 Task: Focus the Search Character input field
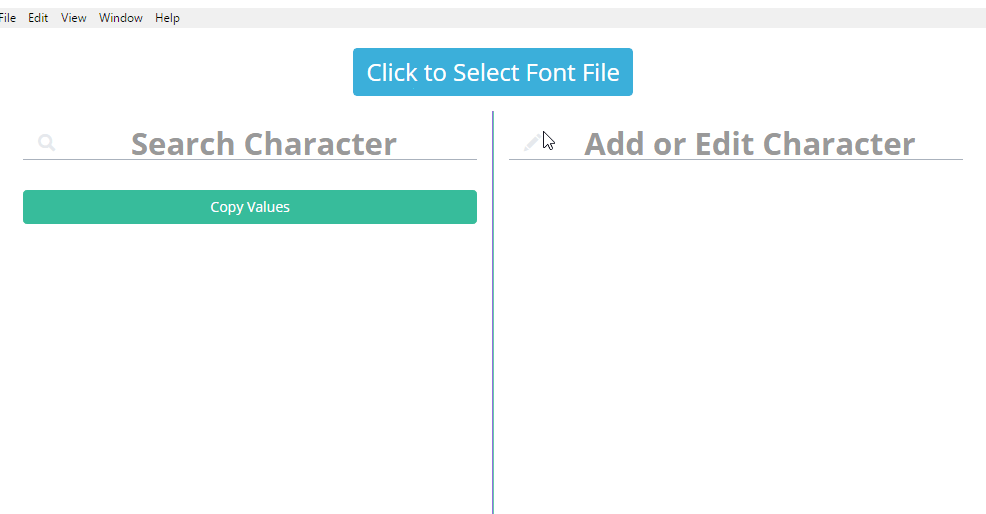coord(264,144)
